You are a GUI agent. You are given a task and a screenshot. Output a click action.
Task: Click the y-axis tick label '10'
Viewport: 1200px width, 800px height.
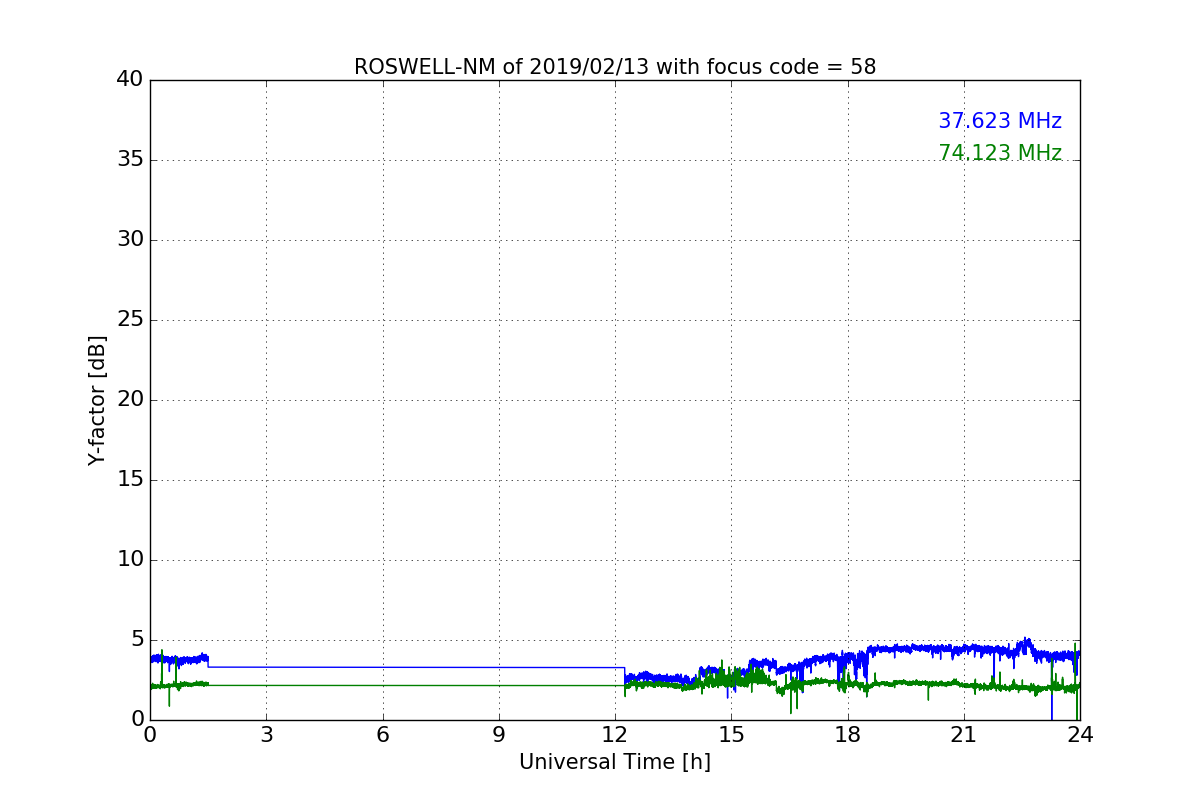130,559
